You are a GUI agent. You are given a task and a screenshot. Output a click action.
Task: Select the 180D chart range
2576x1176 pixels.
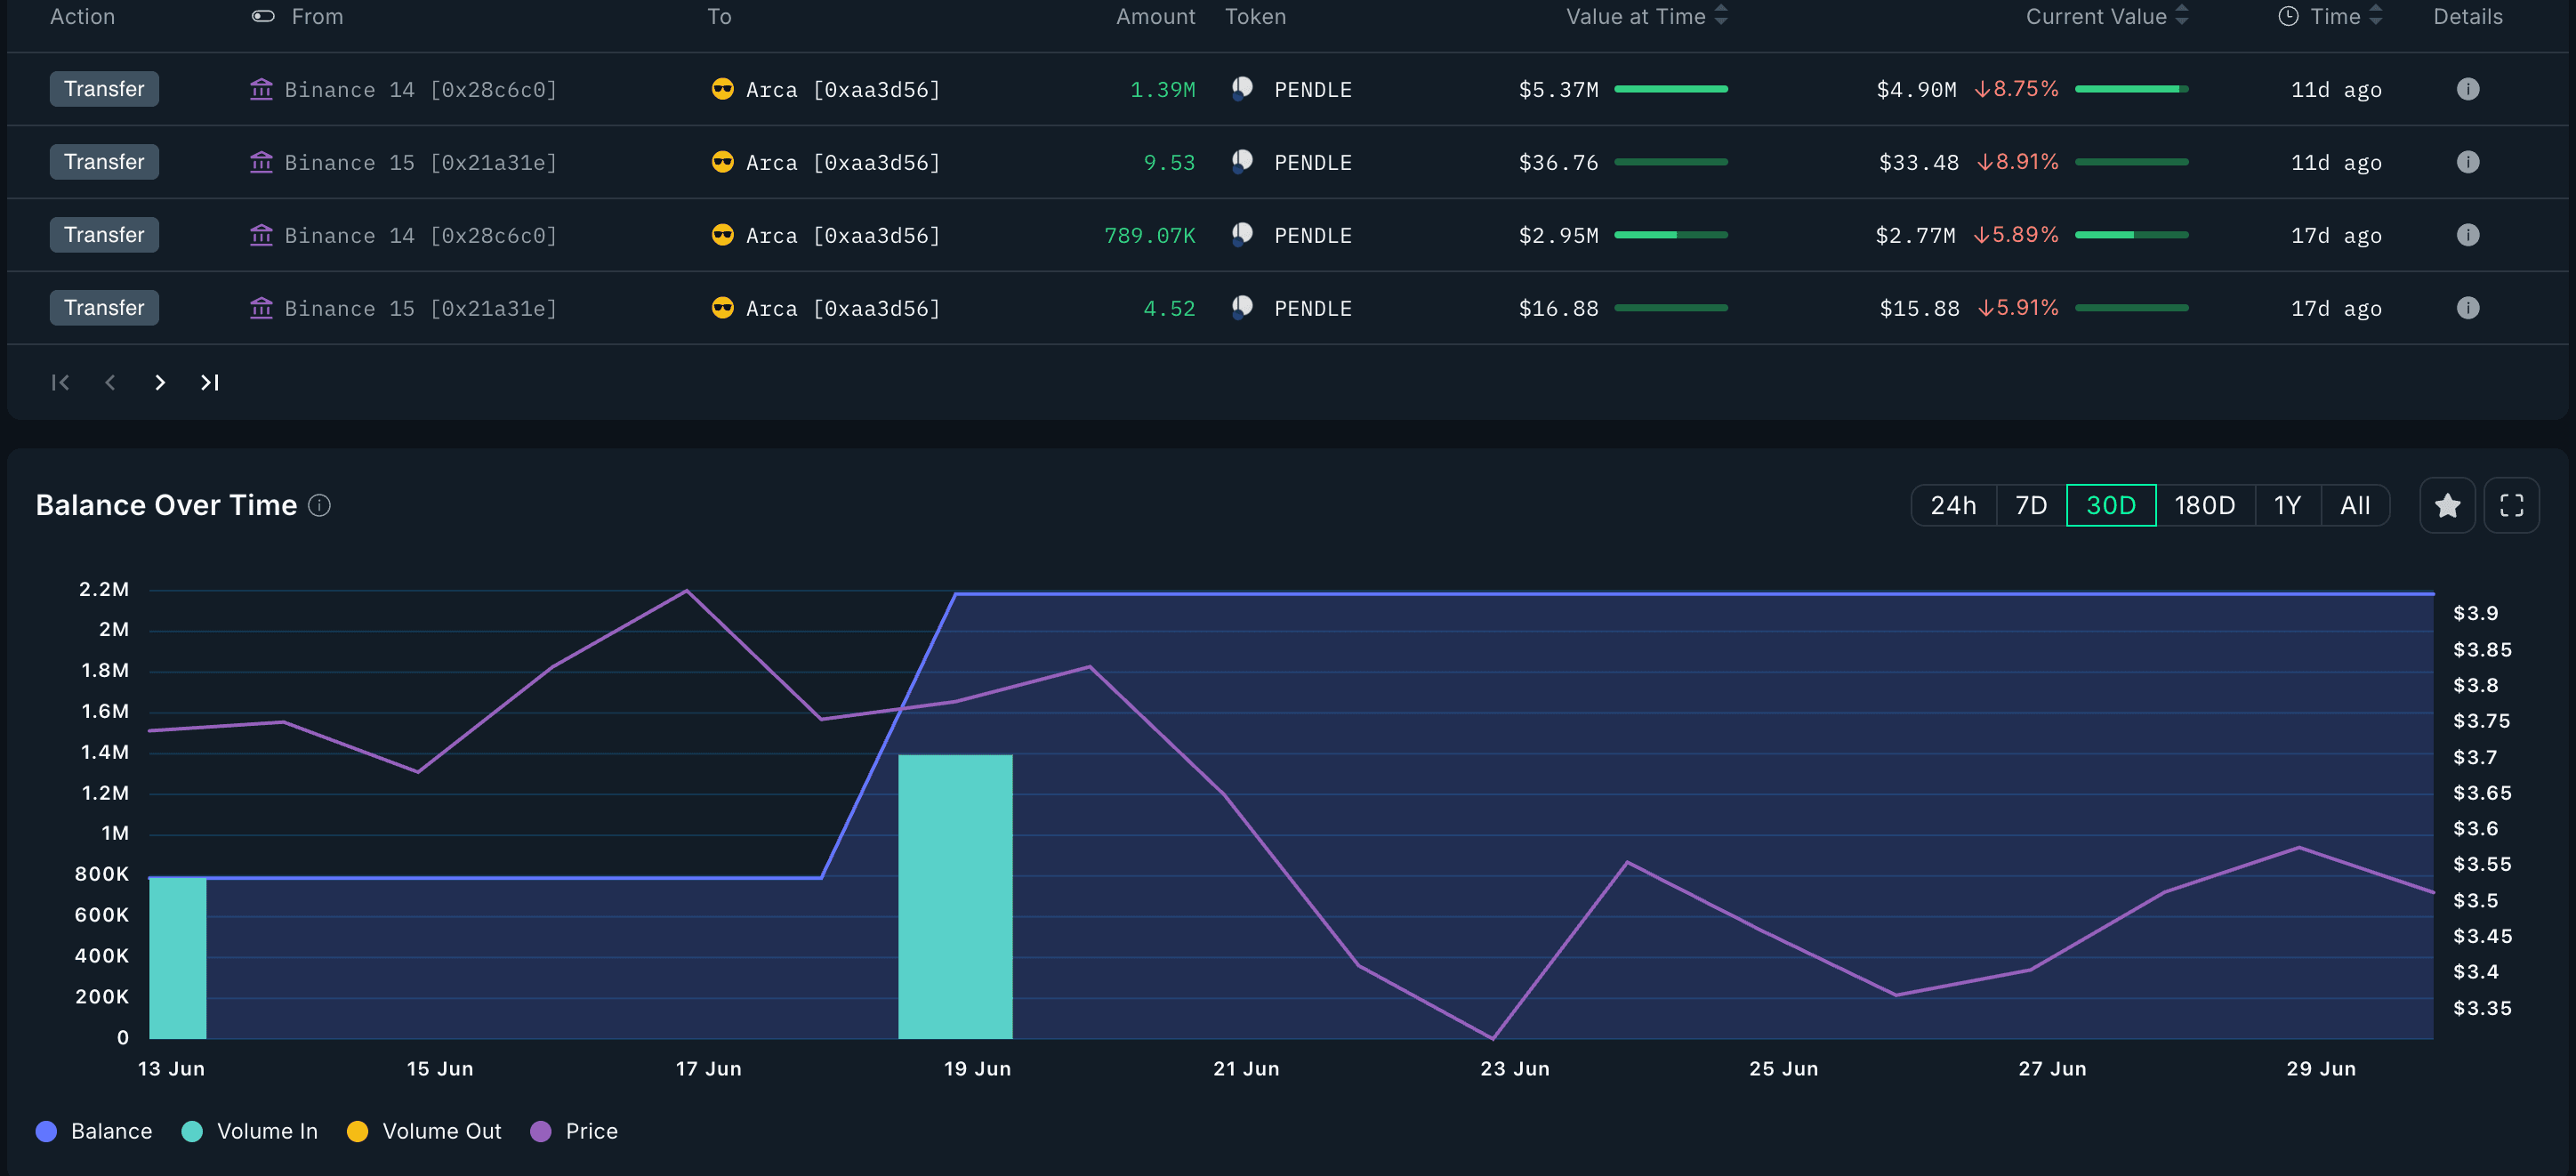[x=2204, y=506]
